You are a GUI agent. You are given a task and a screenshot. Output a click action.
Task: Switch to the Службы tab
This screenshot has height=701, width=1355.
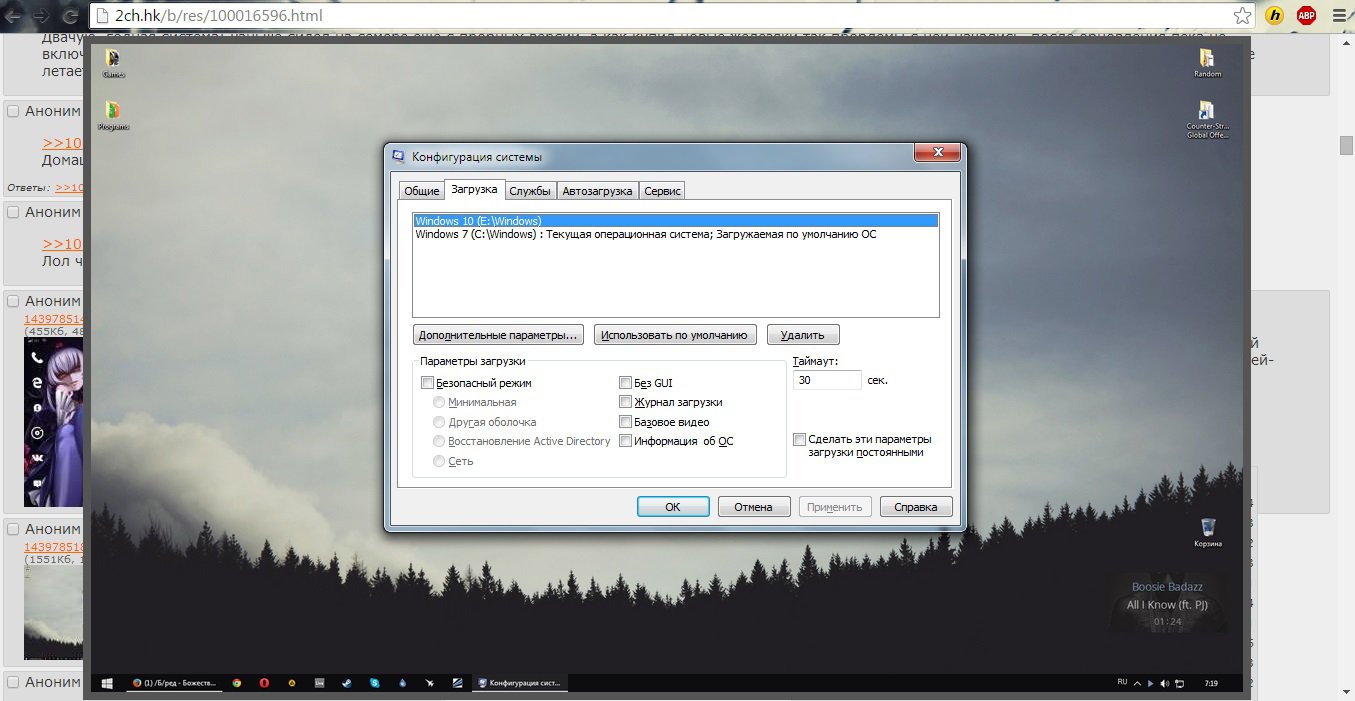pyautogui.click(x=530, y=191)
